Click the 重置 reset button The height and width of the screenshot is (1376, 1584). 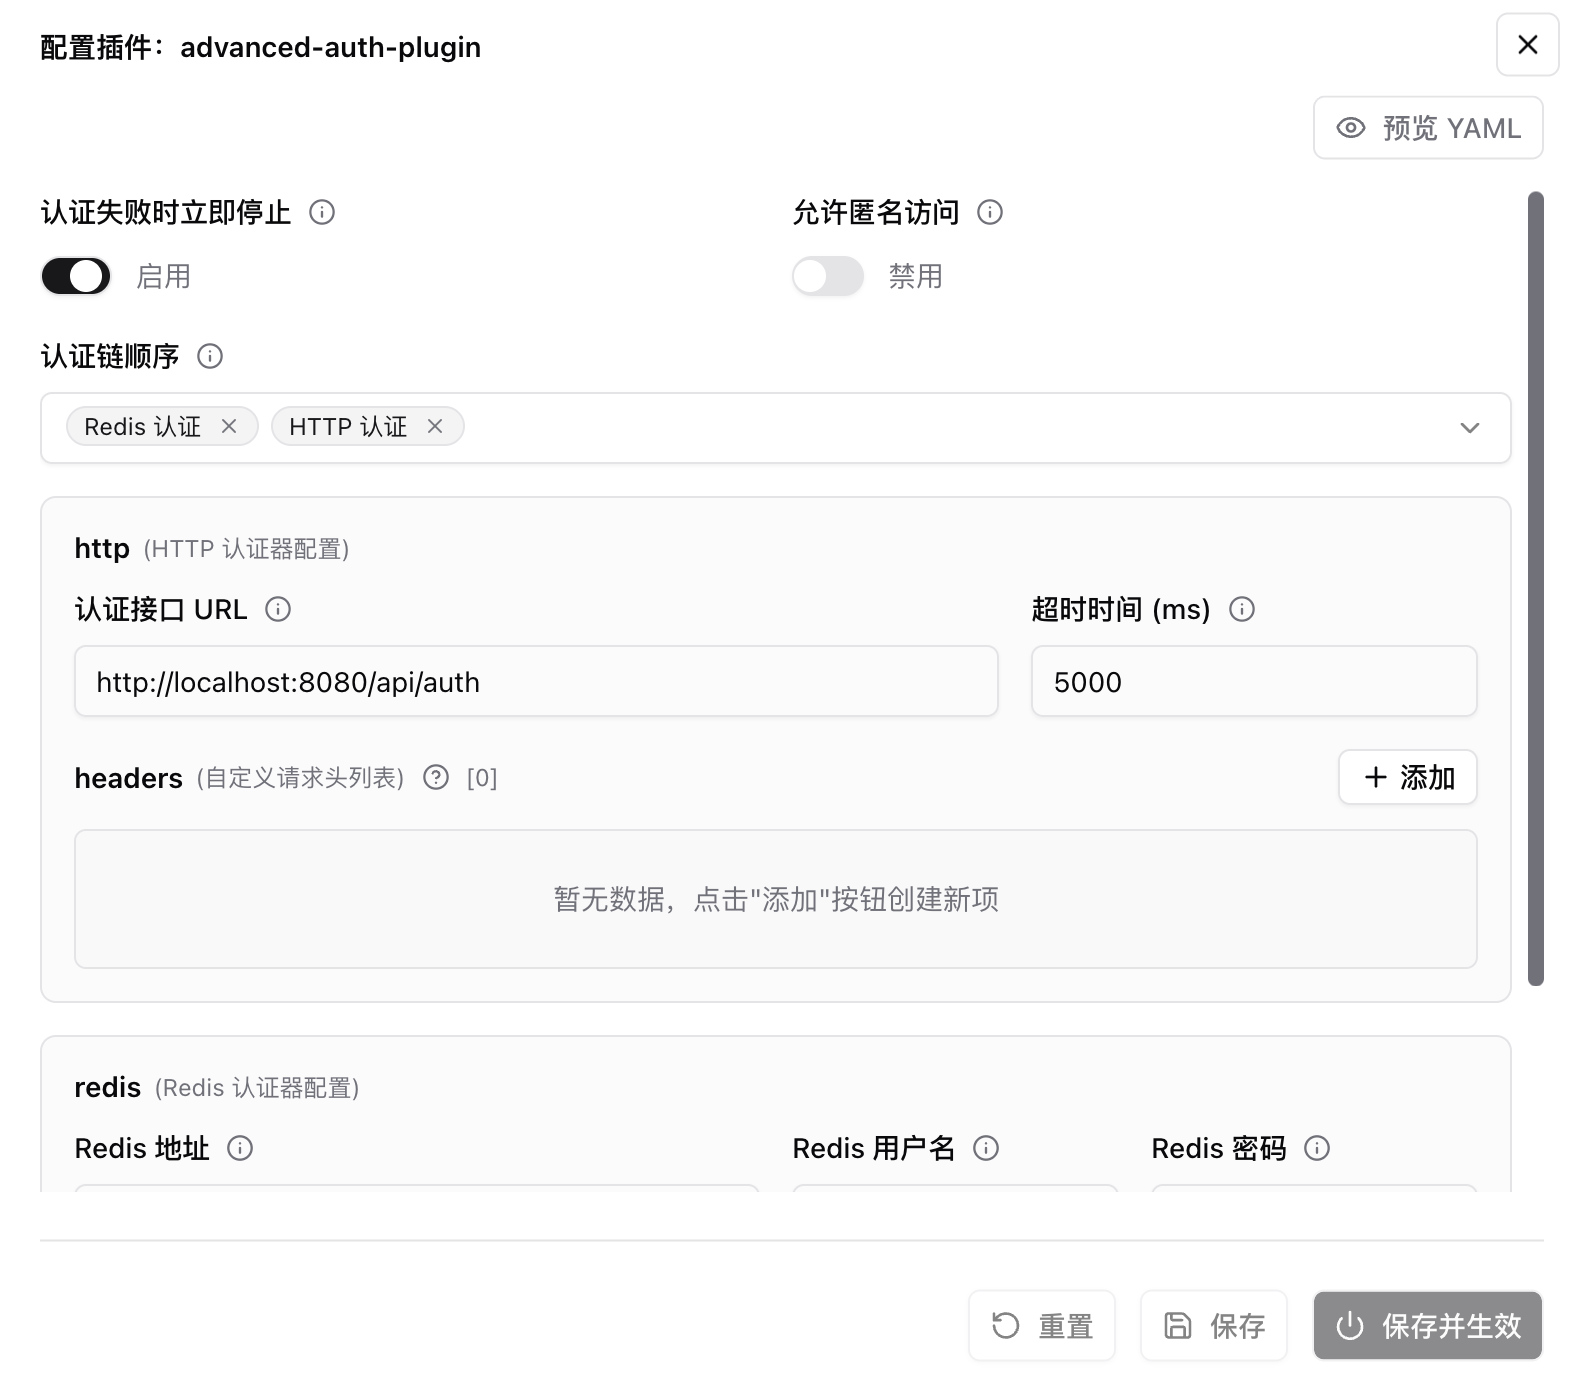tap(1041, 1326)
